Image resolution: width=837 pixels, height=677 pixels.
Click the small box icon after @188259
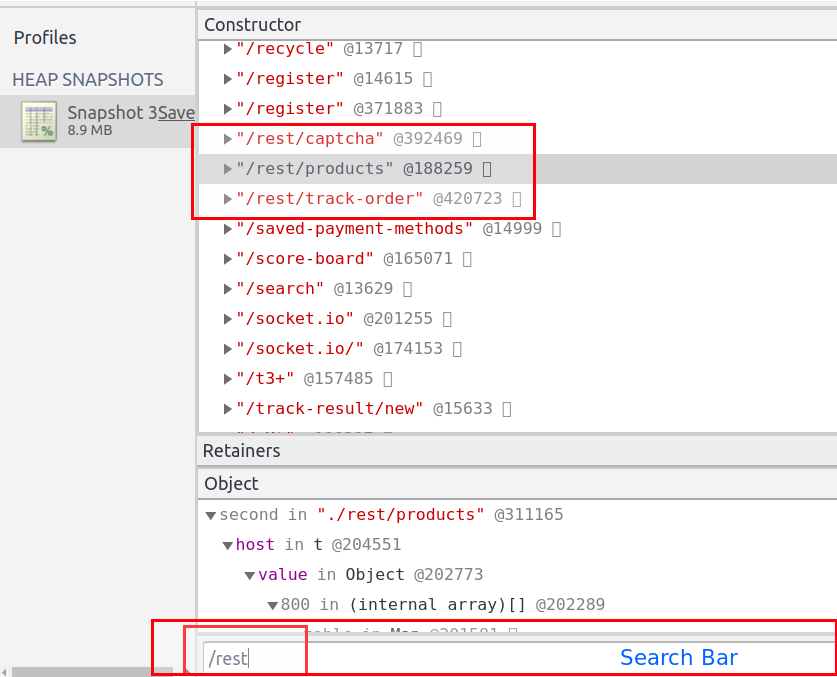coord(487,169)
